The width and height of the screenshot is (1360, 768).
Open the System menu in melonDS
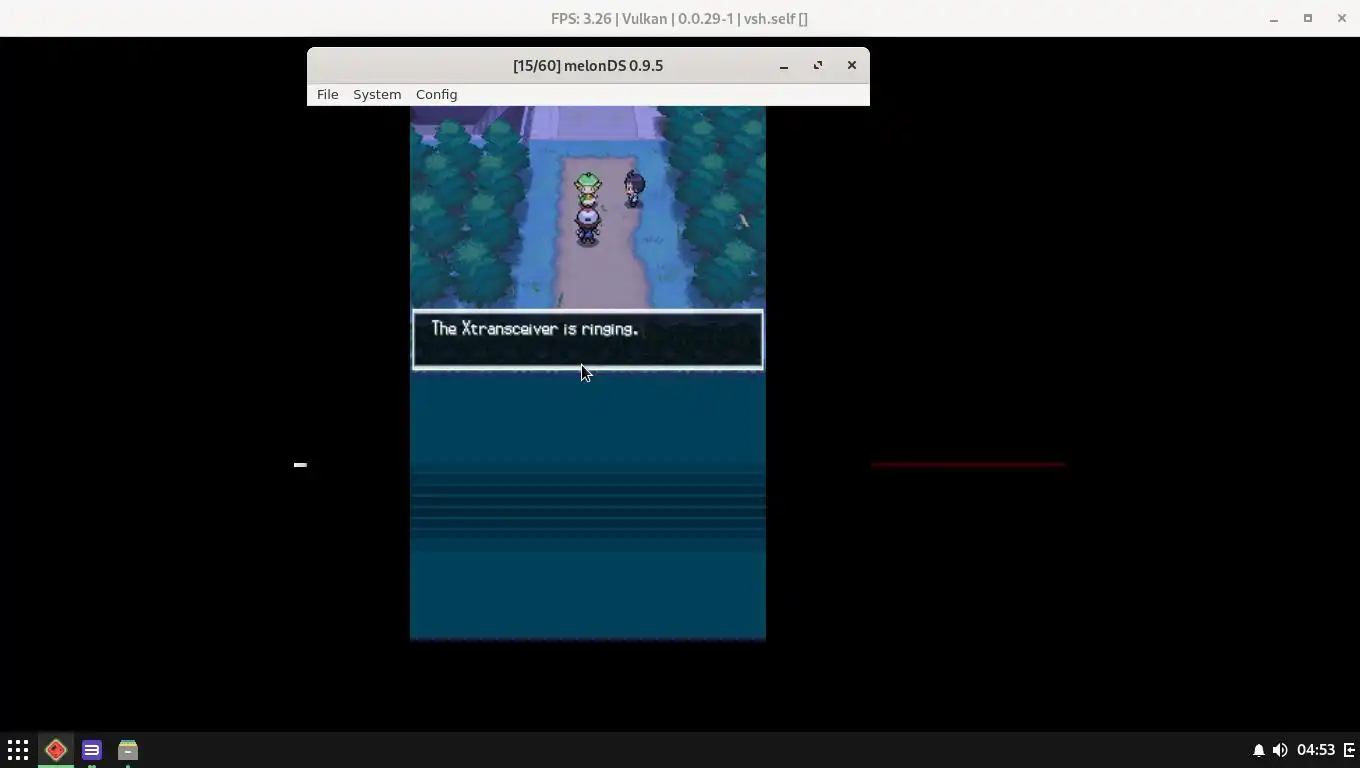coord(377,94)
